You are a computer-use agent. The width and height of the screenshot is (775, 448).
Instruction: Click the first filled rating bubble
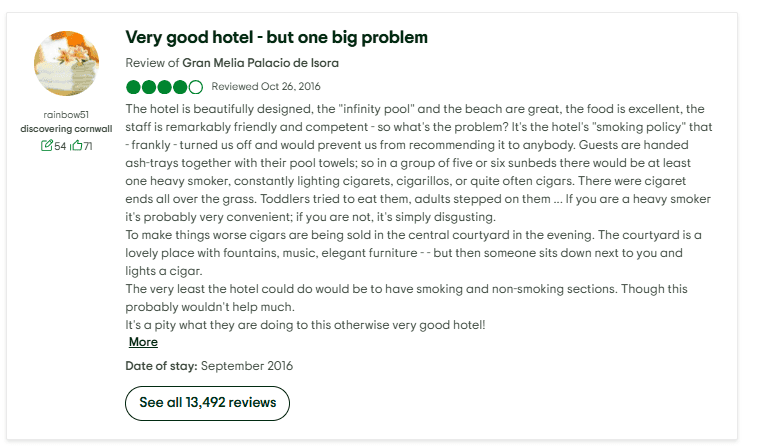coord(132,87)
